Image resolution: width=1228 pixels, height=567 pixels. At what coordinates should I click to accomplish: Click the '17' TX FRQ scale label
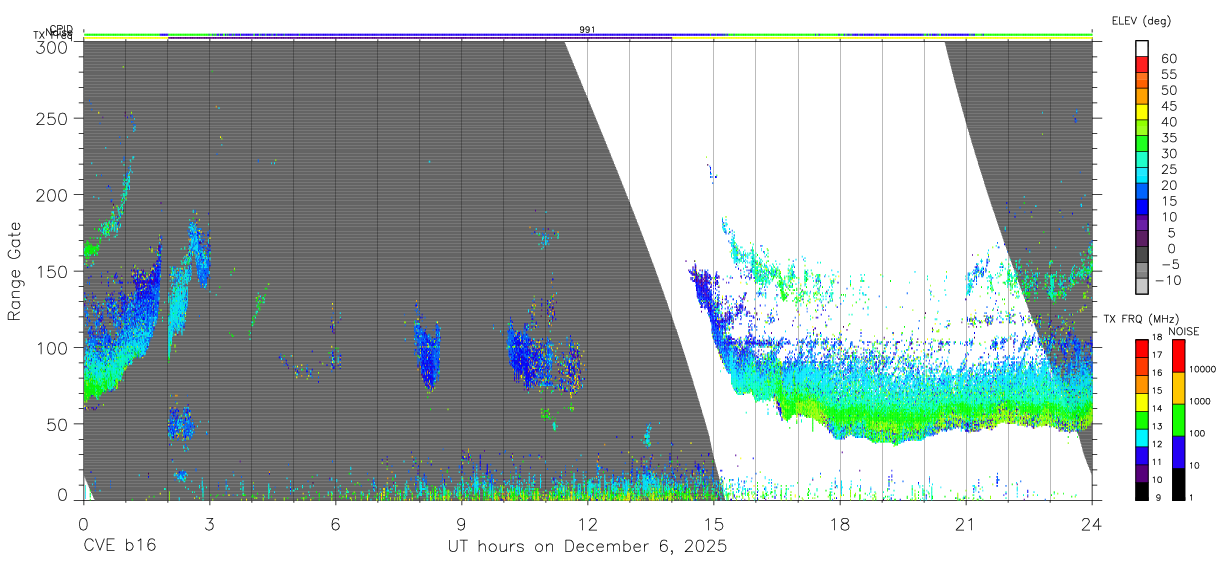(1157, 355)
